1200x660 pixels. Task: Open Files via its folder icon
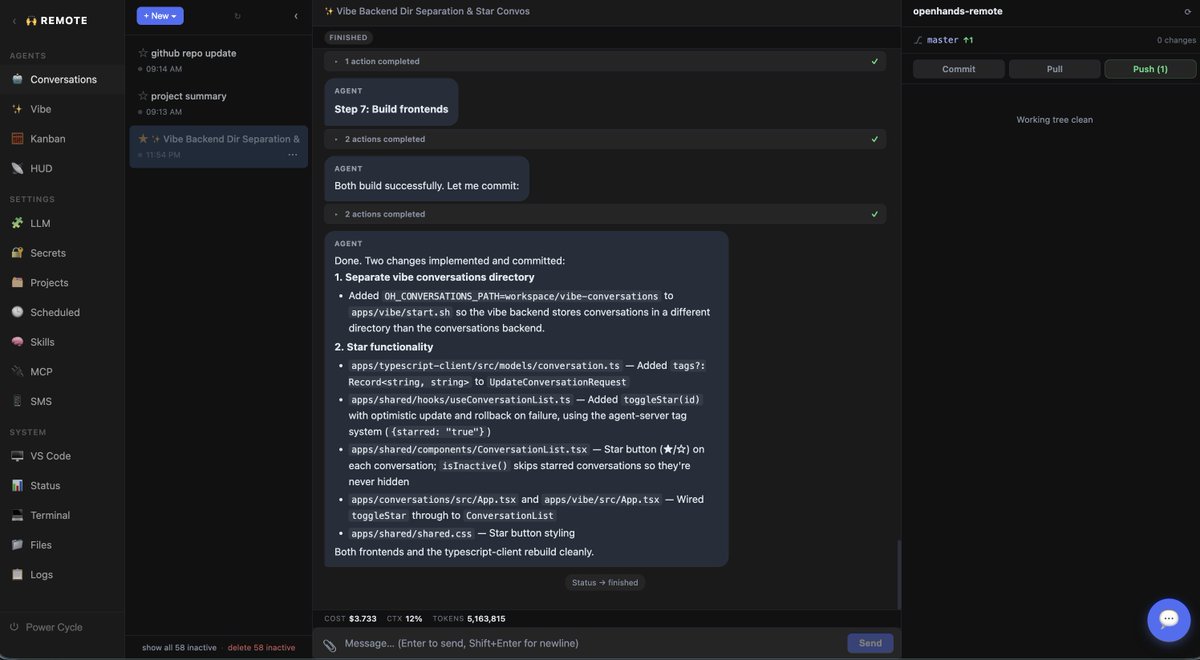pyautogui.click(x=17, y=545)
